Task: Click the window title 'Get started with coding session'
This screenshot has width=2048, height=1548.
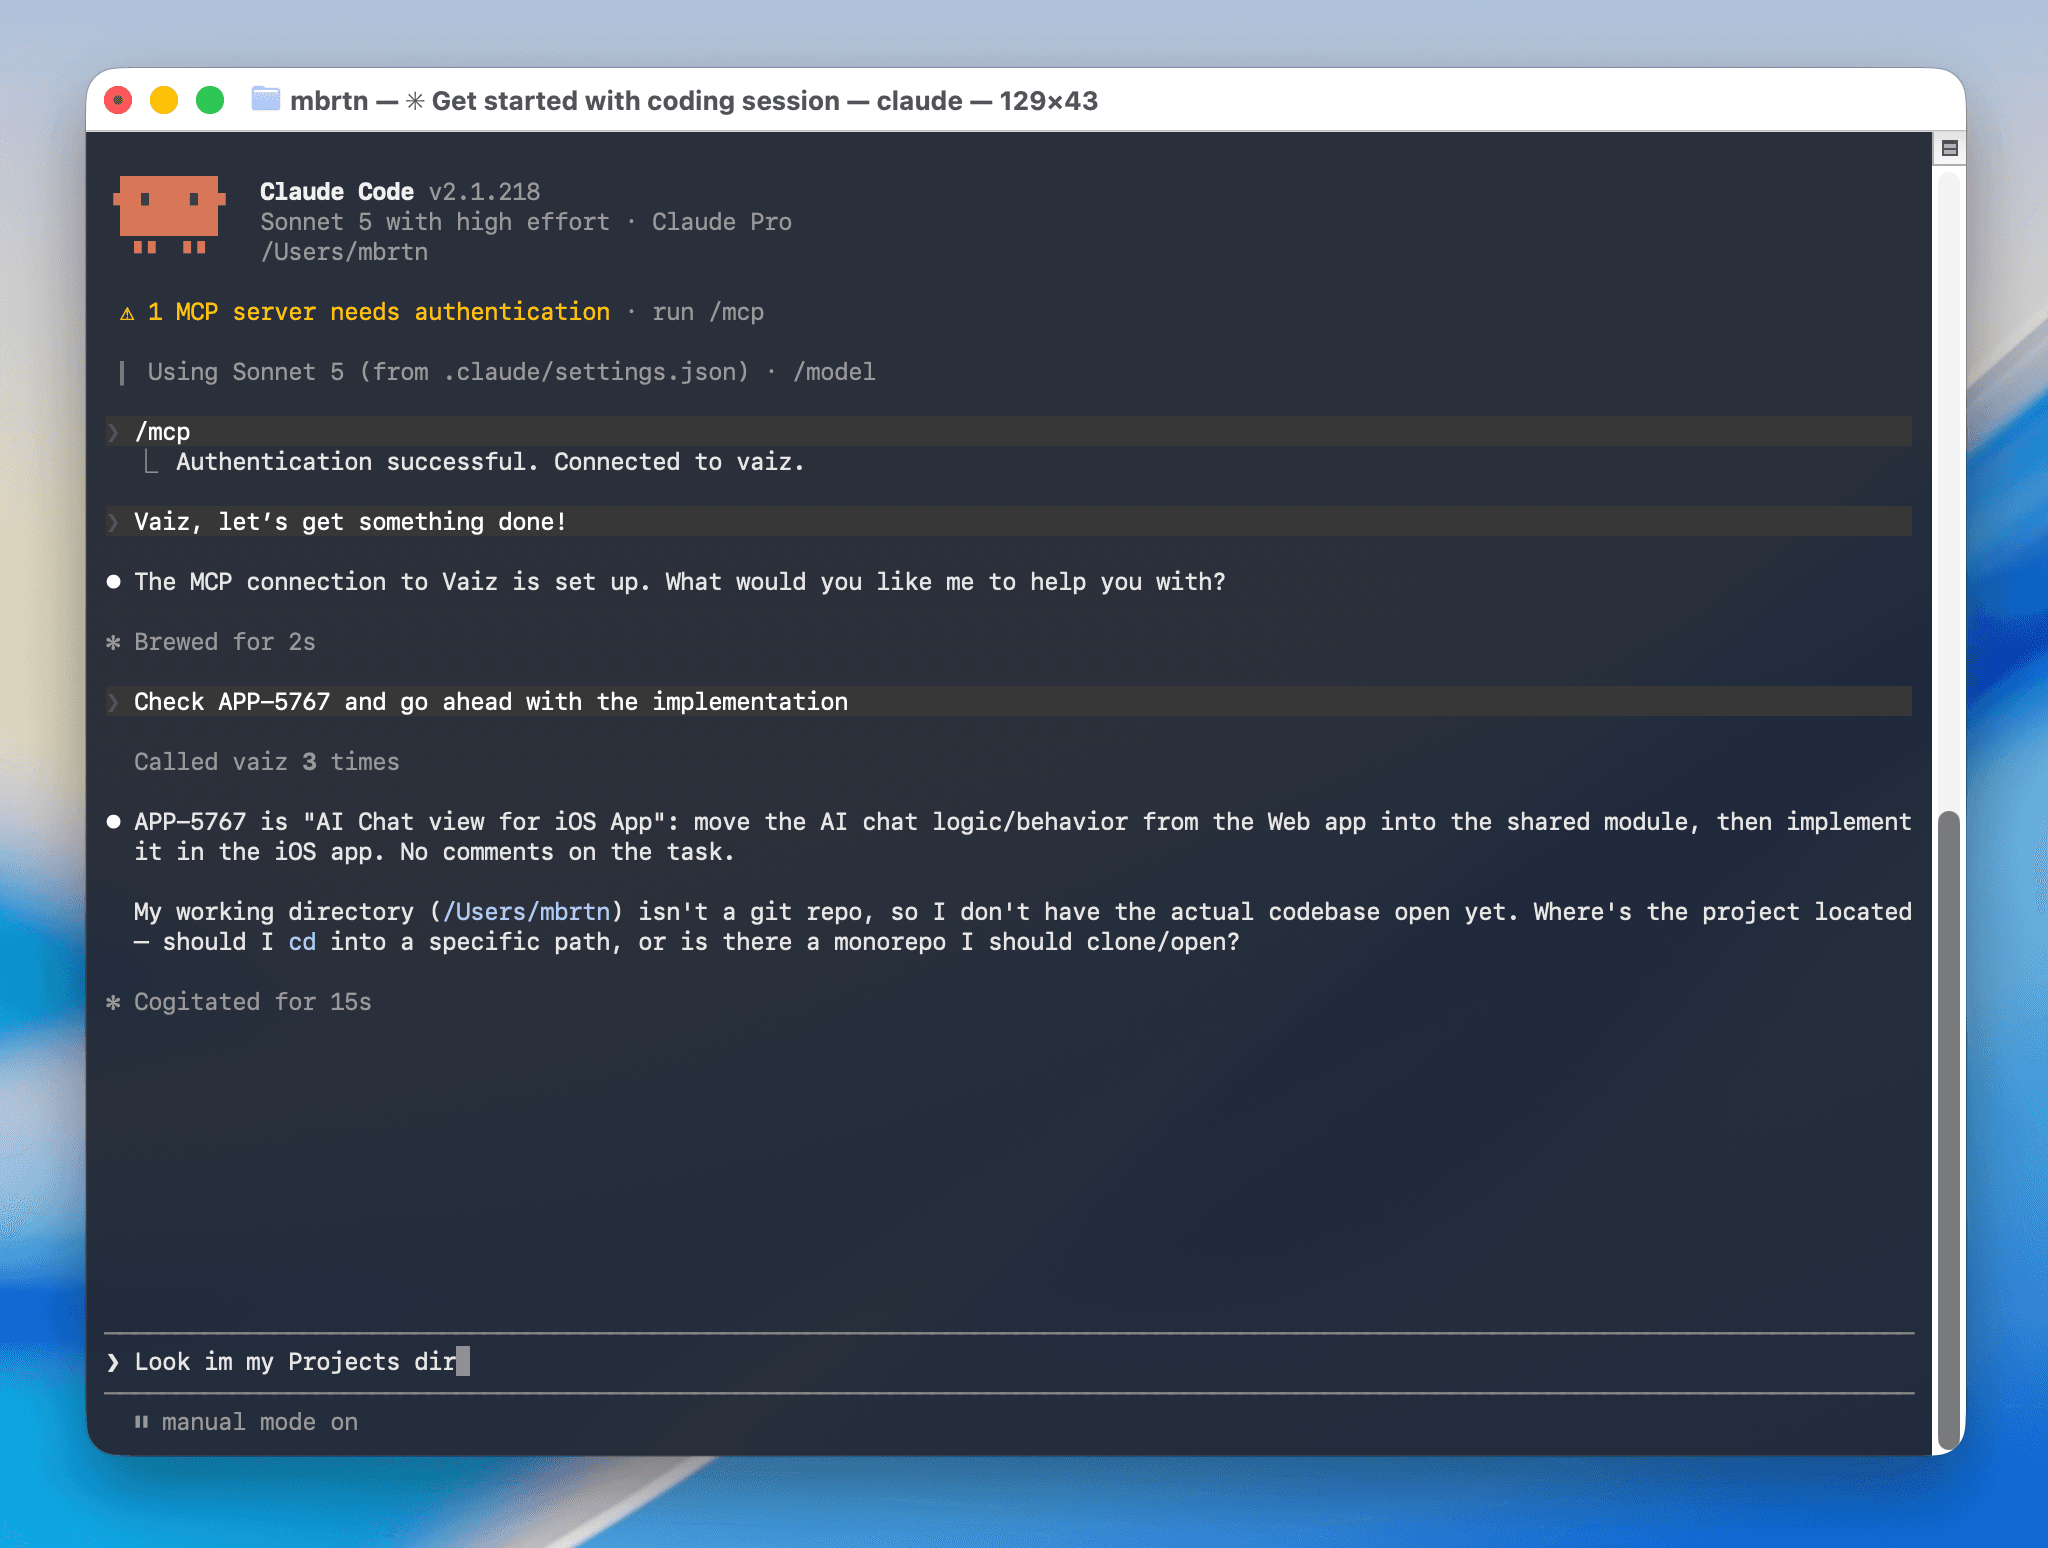Action: tap(636, 101)
